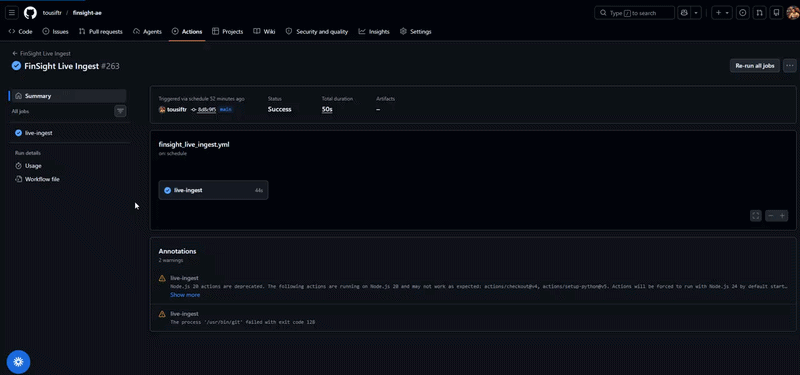Click the success check icon beside run title

[16, 66]
